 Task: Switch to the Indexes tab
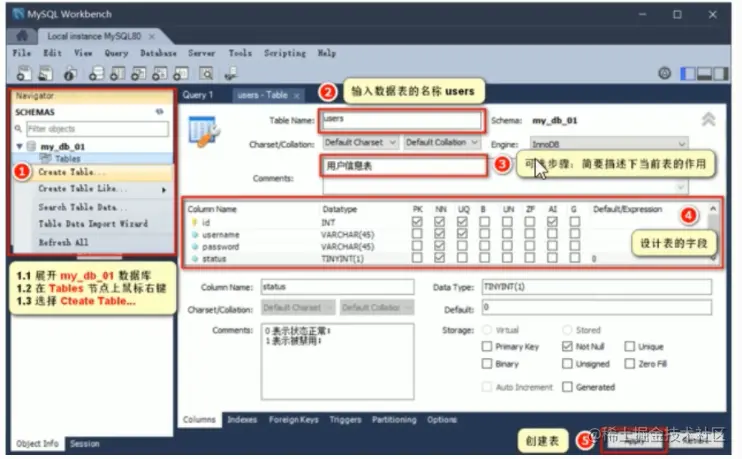(x=242, y=420)
